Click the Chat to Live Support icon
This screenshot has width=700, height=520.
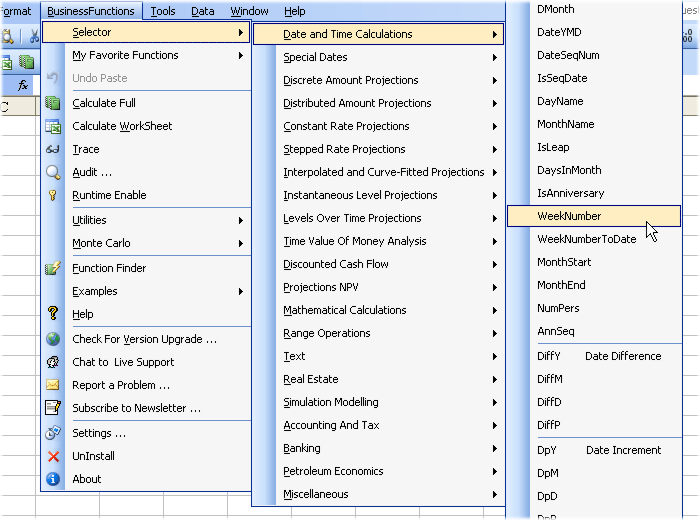click(53, 362)
